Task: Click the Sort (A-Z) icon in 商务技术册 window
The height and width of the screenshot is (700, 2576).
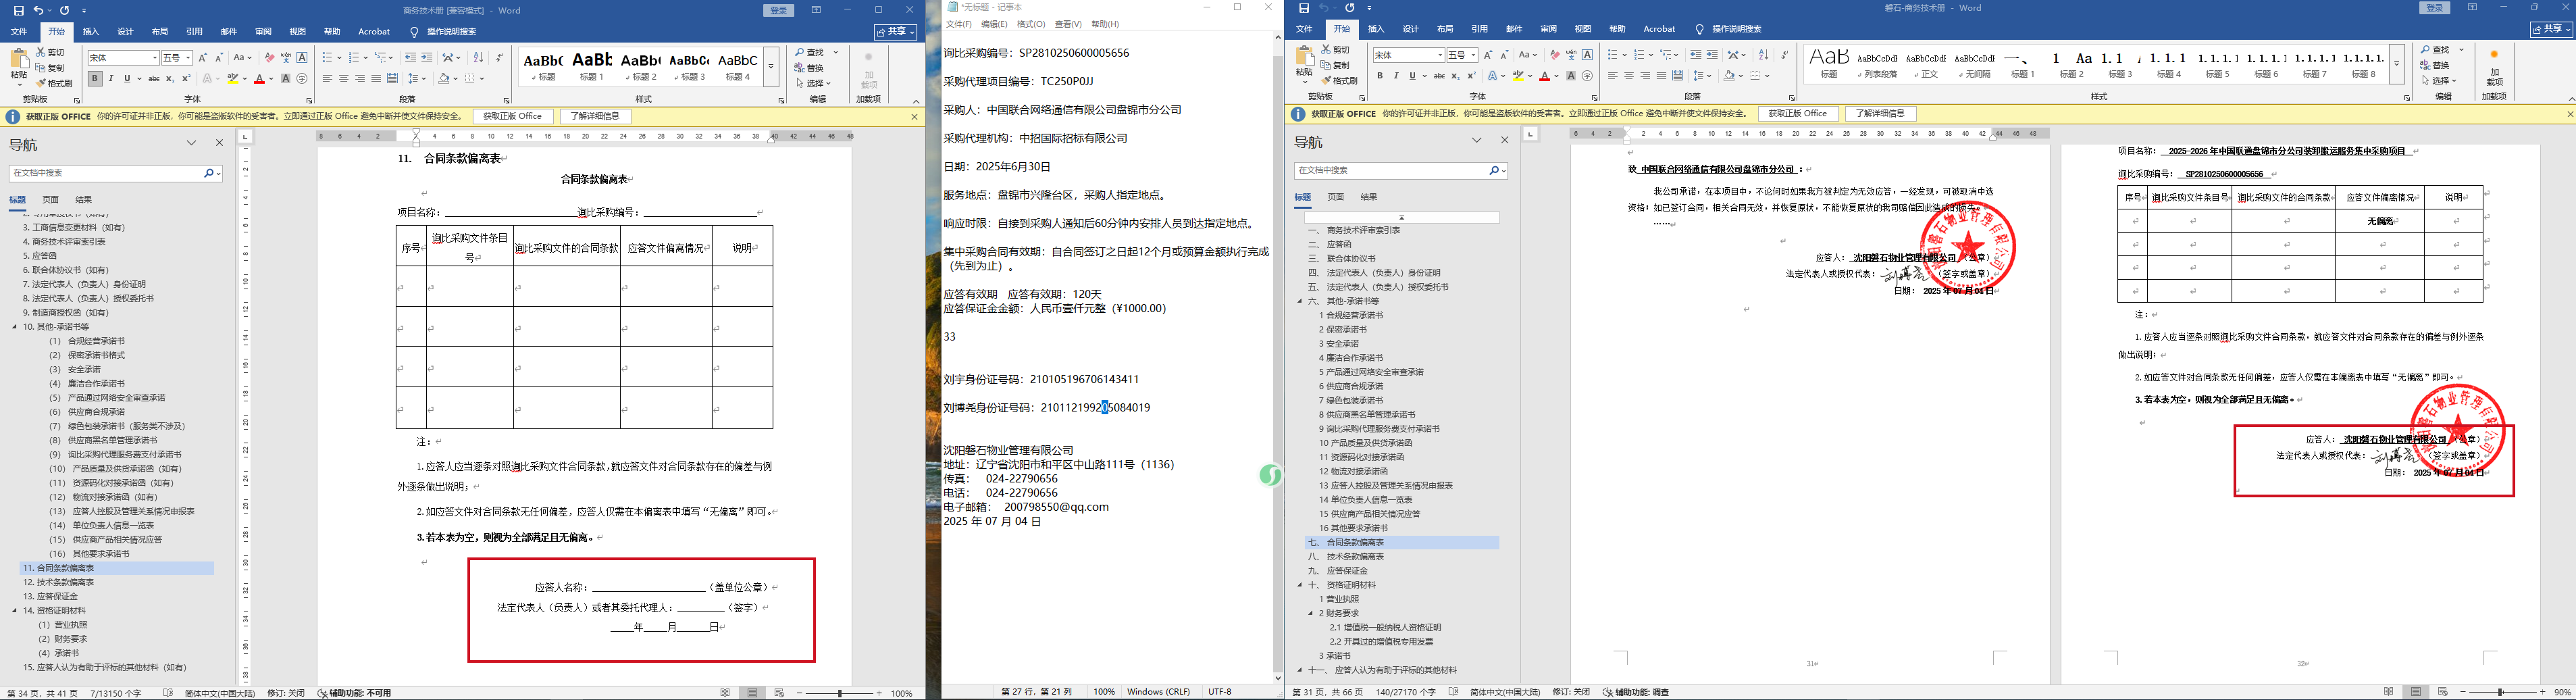Action: pos(478,58)
